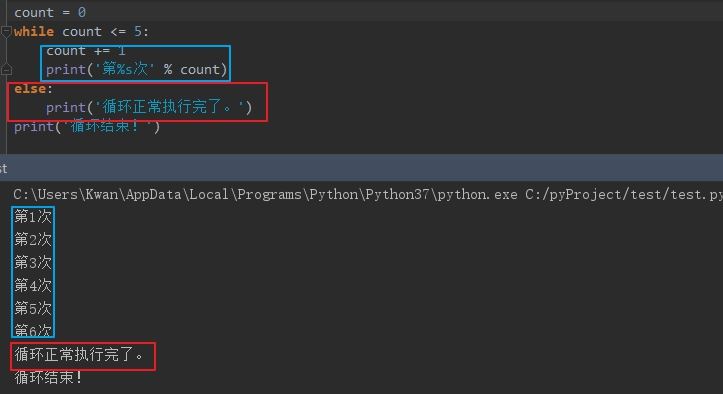
Task: Click the '第1次' console output line
Action: pyautogui.click(x=33, y=216)
